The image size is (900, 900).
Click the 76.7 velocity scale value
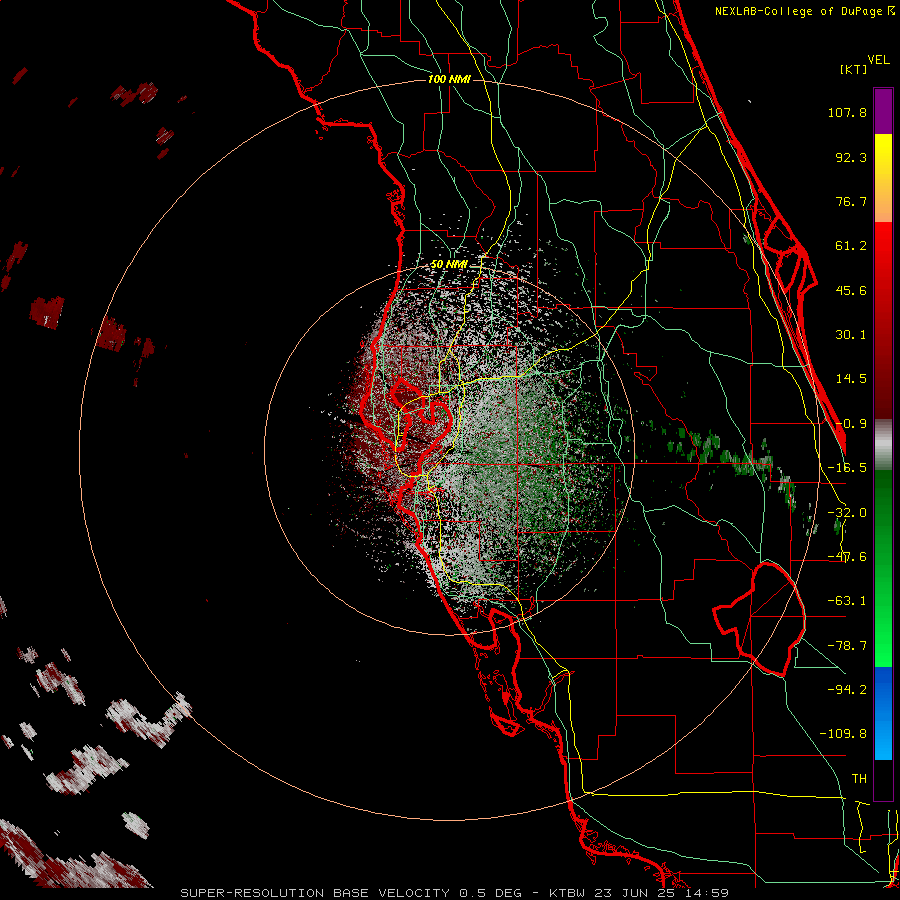coord(851,201)
